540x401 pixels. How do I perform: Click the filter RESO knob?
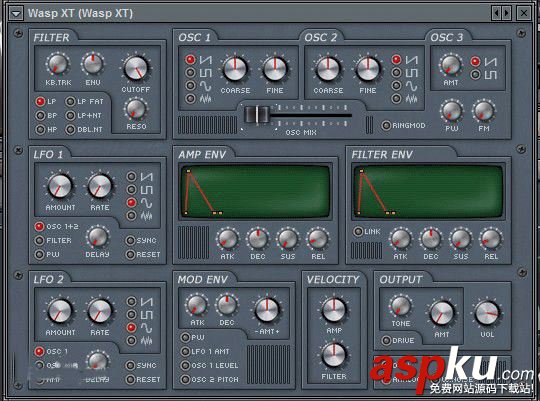tap(136, 109)
